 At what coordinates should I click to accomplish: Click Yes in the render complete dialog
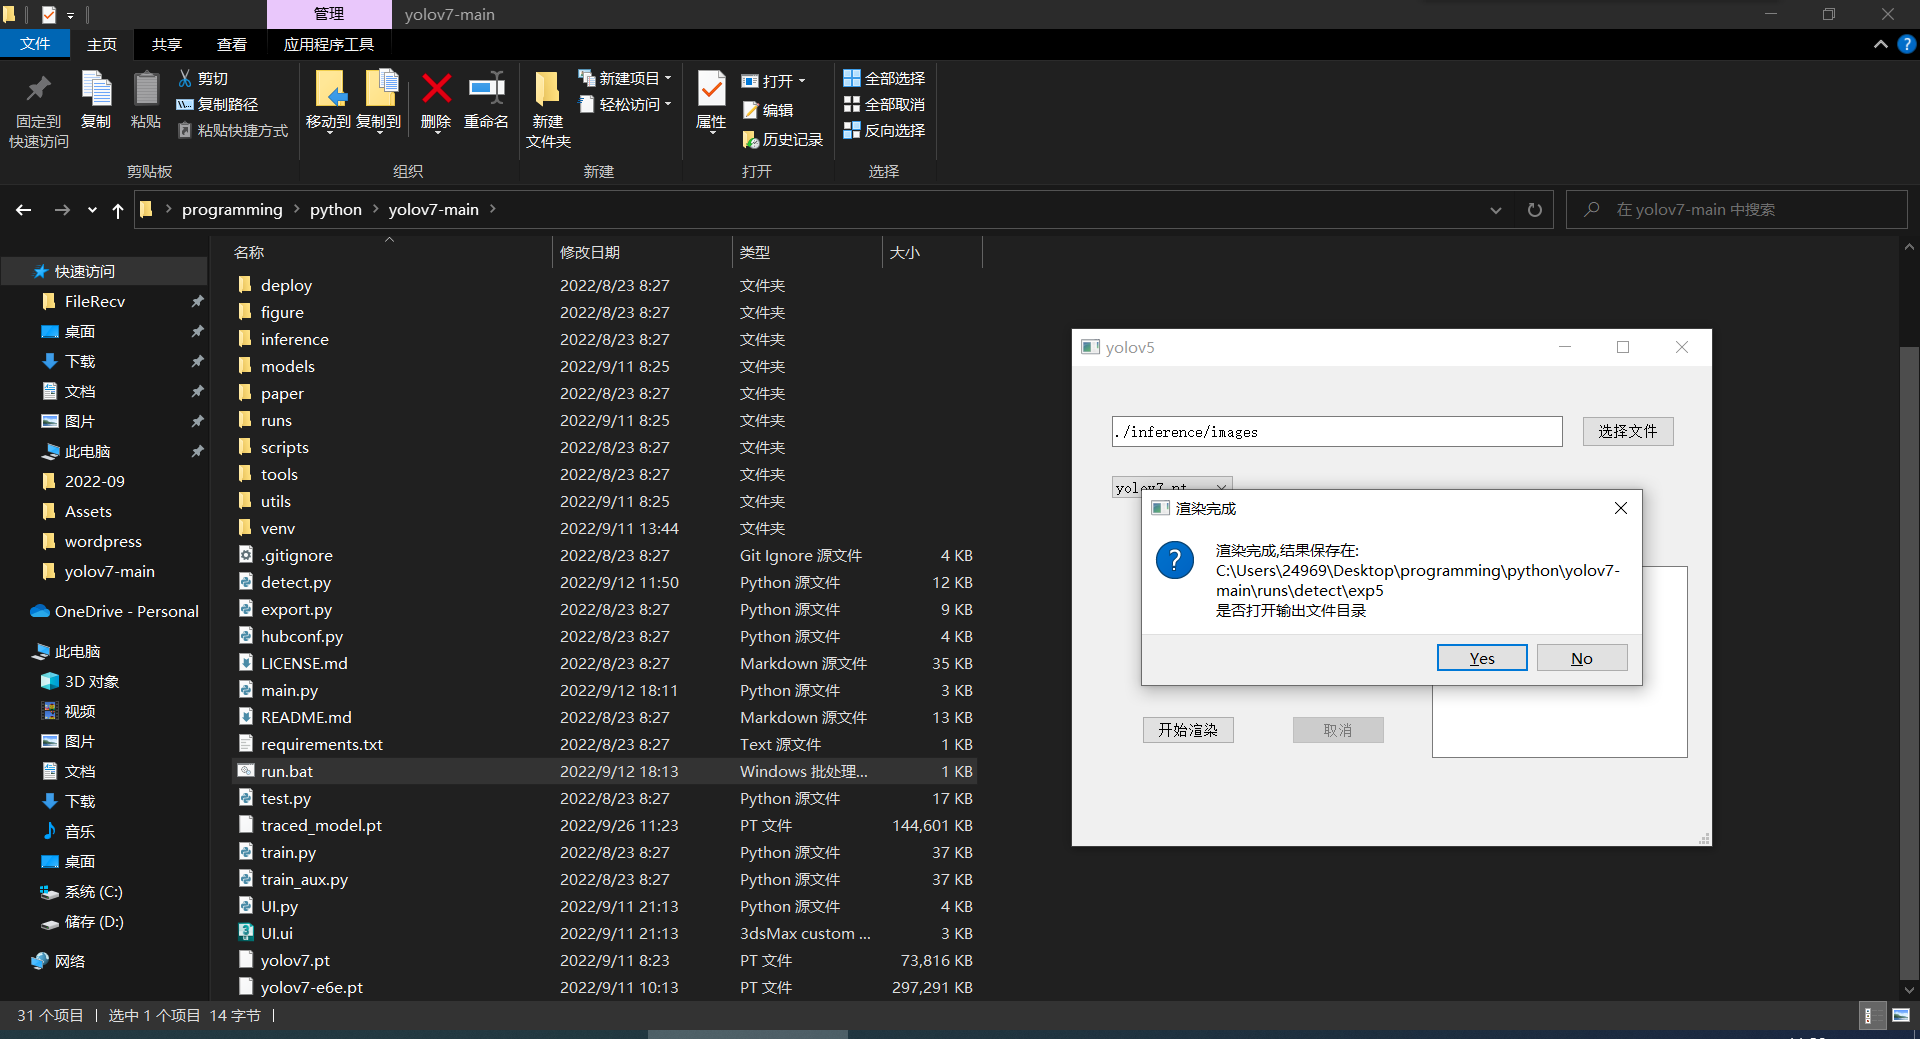[1481, 658]
